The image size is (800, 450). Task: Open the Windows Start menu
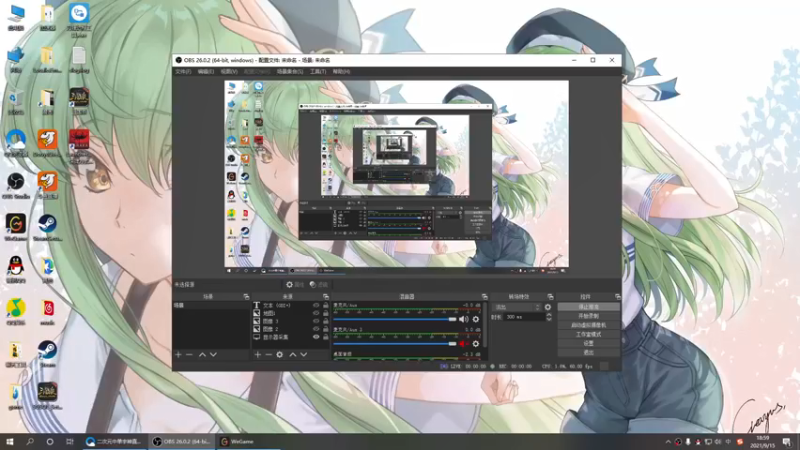pyautogui.click(x=10, y=442)
